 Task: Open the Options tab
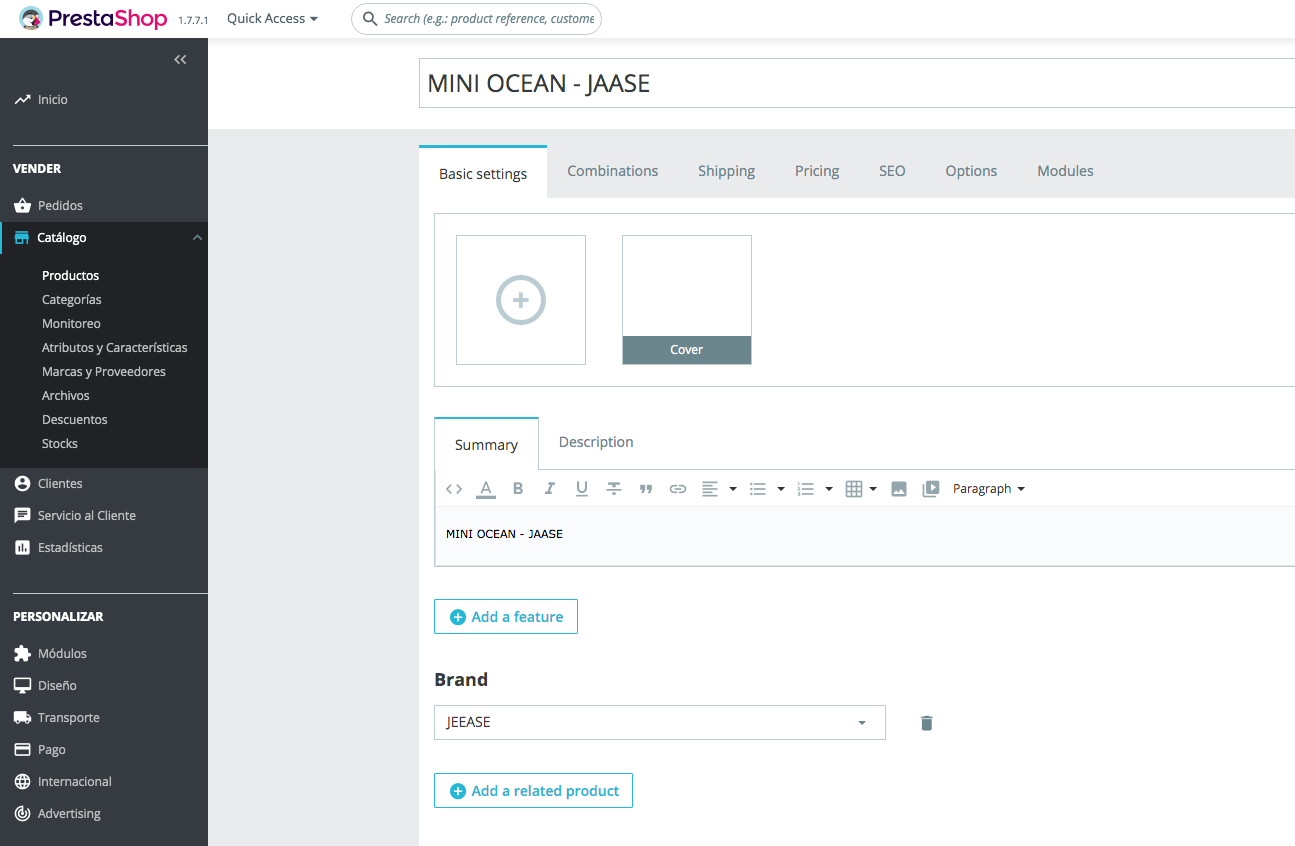971,171
